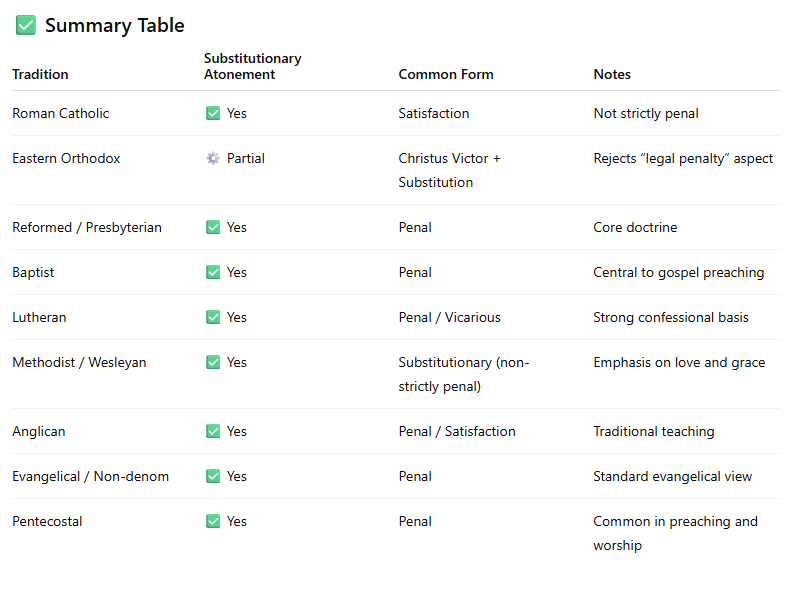The width and height of the screenshot is (795, 597).
Task: Click the Common Form column header
Action: click(x=445, y=74)
